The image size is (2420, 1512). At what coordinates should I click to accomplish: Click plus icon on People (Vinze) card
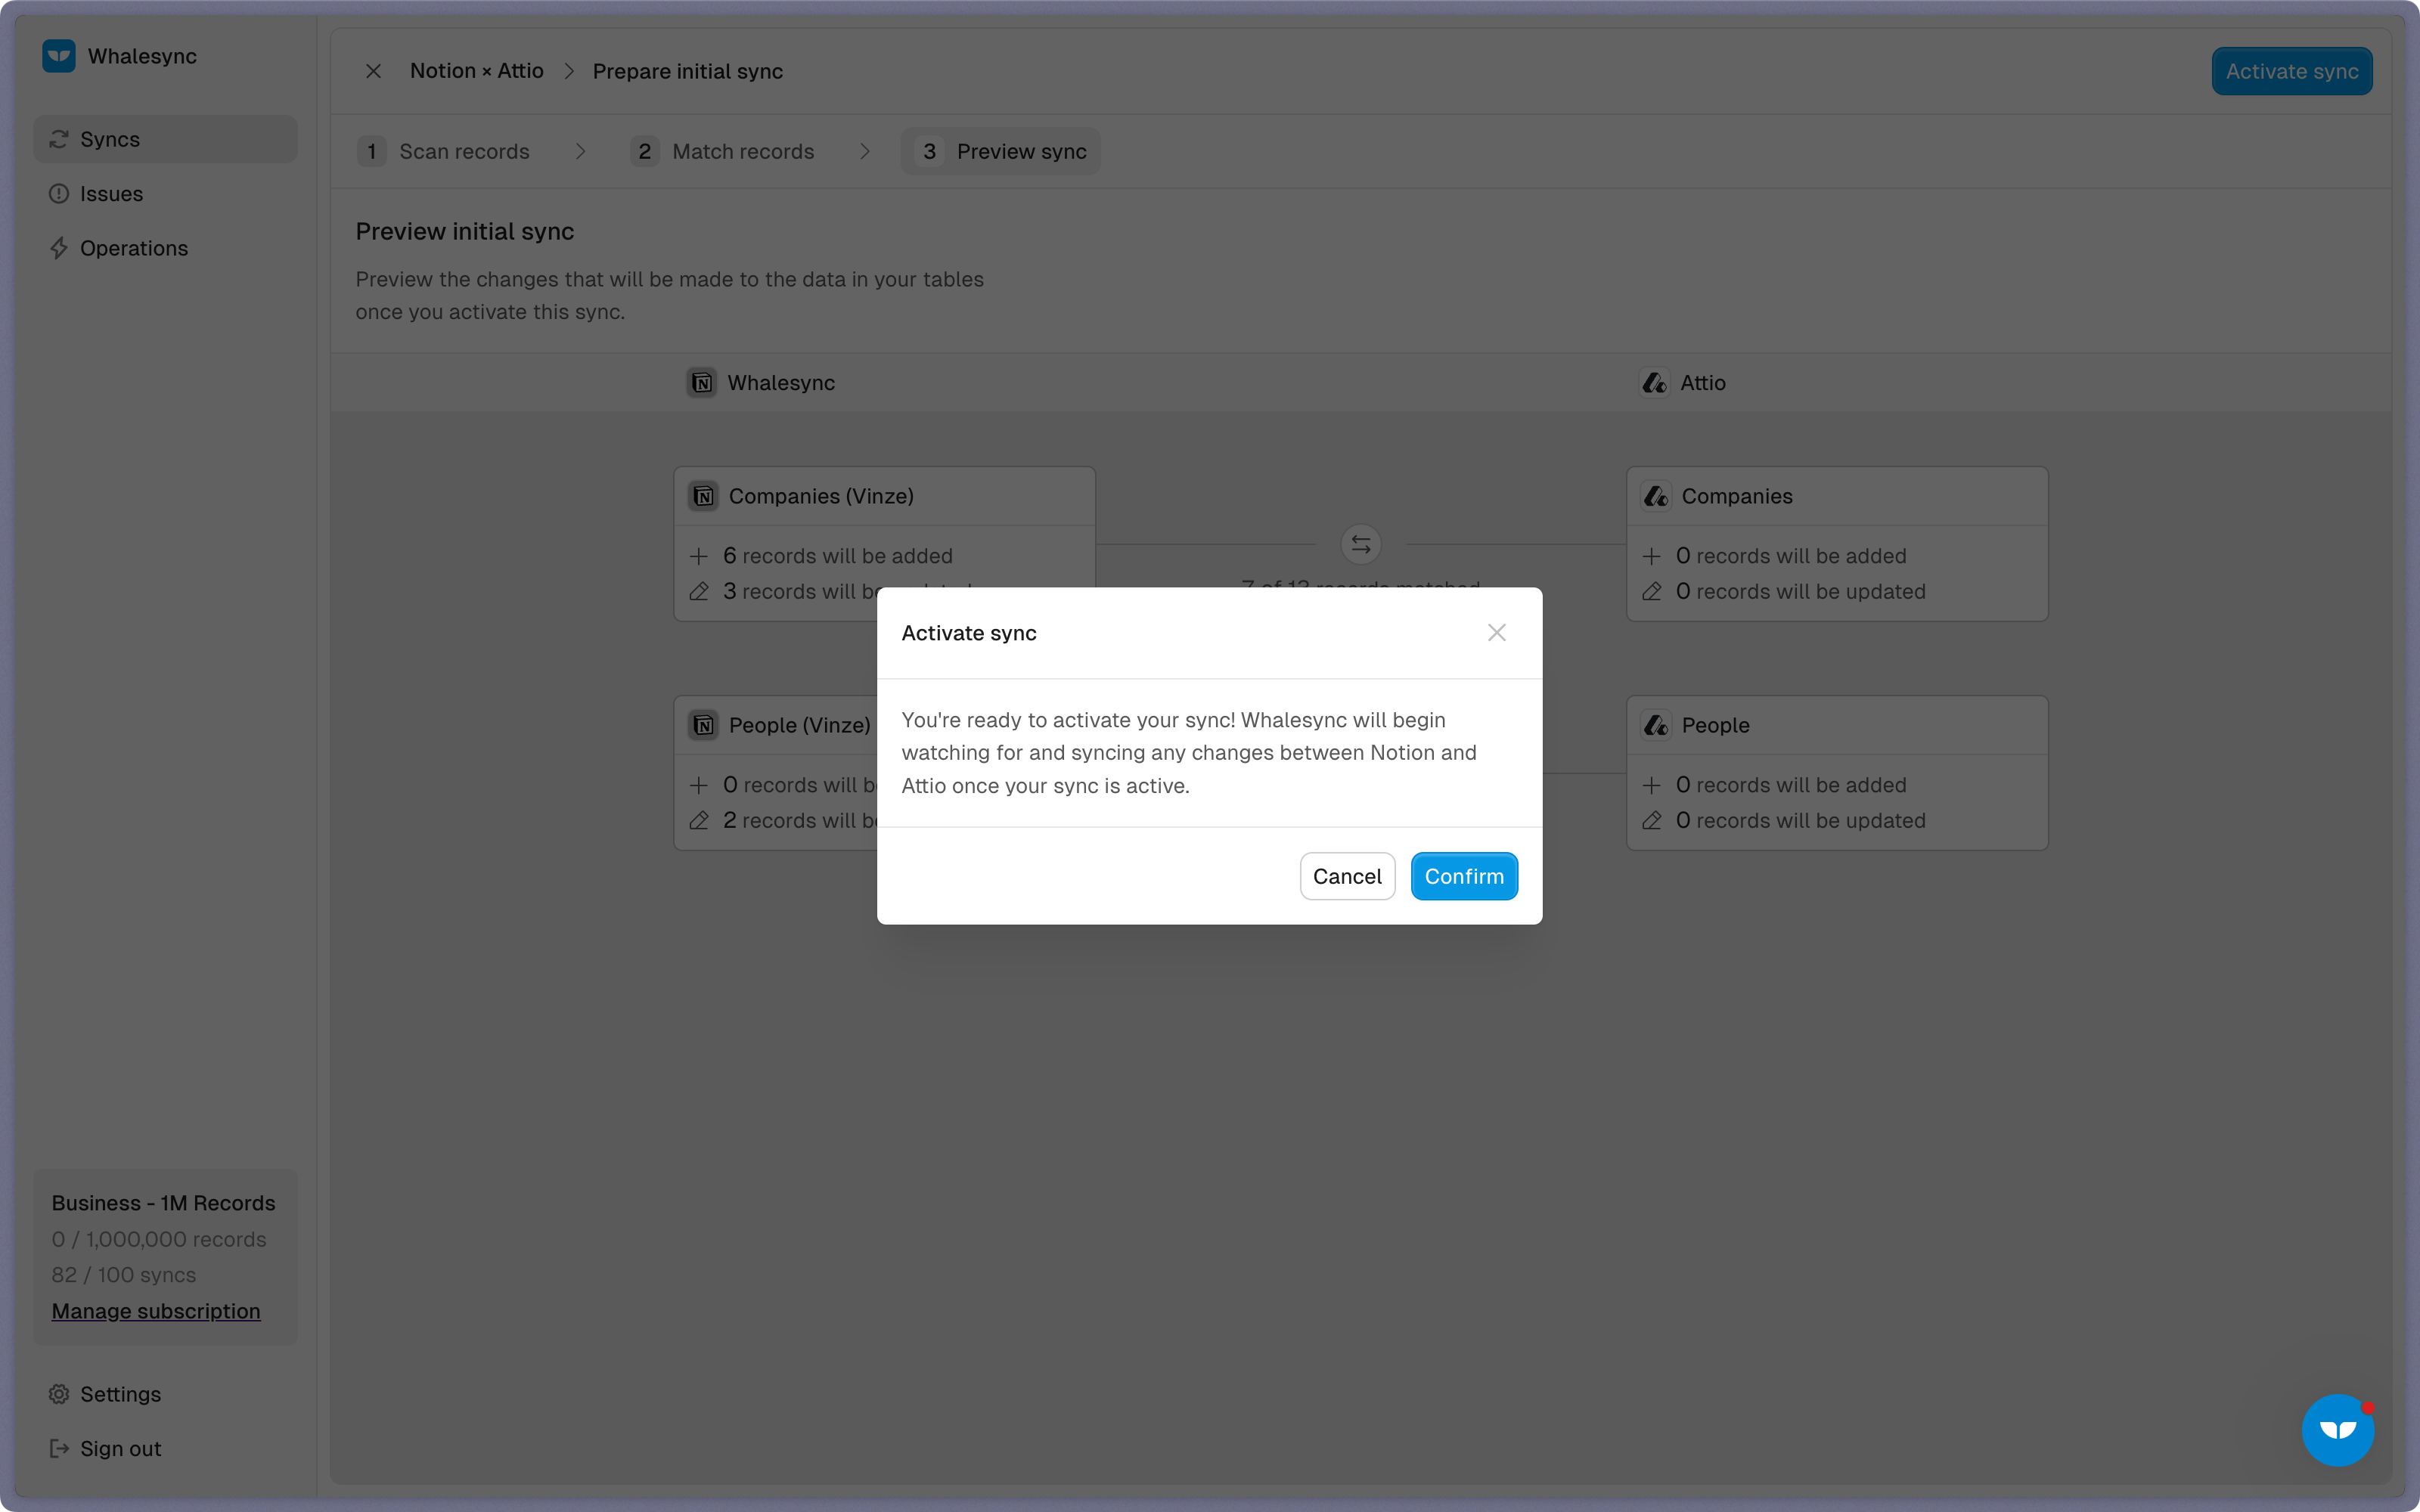coord(699,785)
